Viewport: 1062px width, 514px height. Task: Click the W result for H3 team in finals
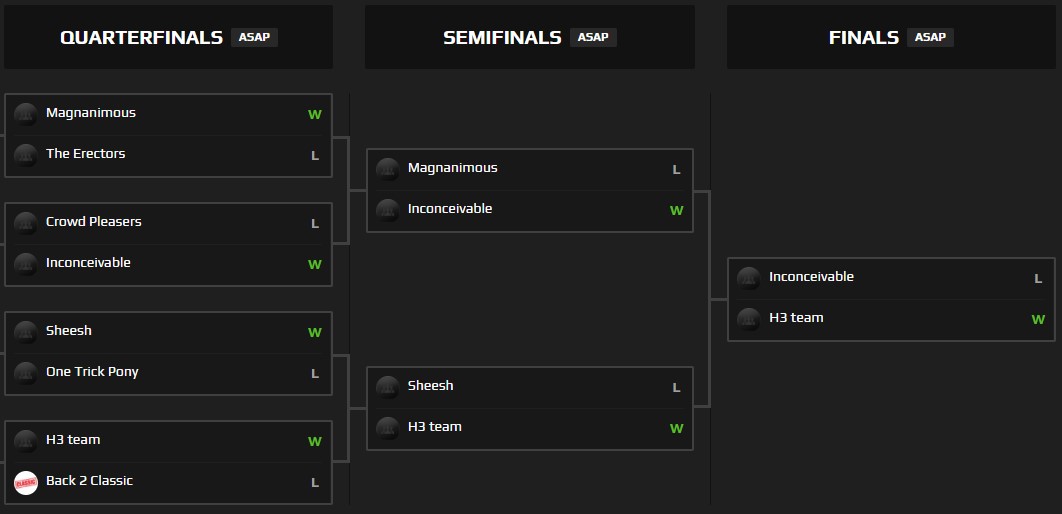[x=1038, y=320]
